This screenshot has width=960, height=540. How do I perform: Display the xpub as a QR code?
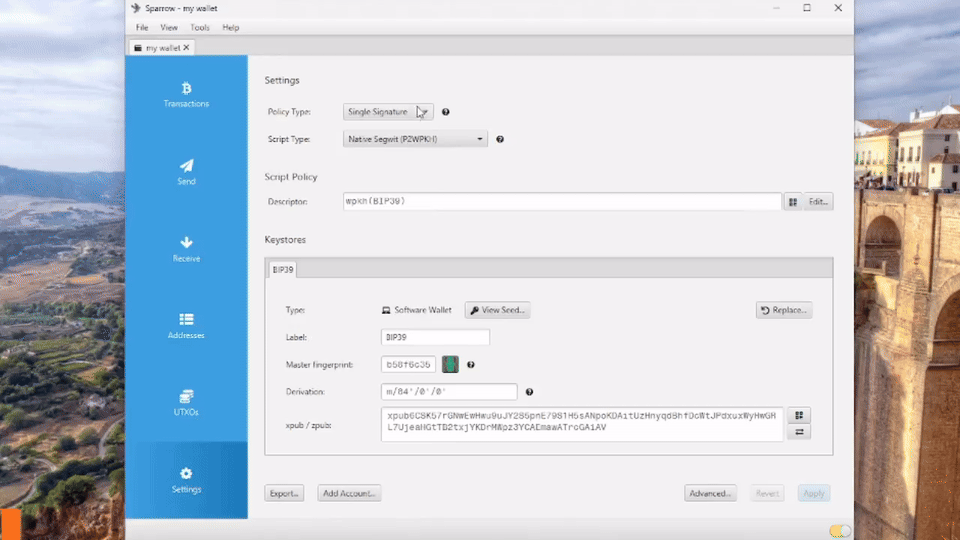point(798,415)
